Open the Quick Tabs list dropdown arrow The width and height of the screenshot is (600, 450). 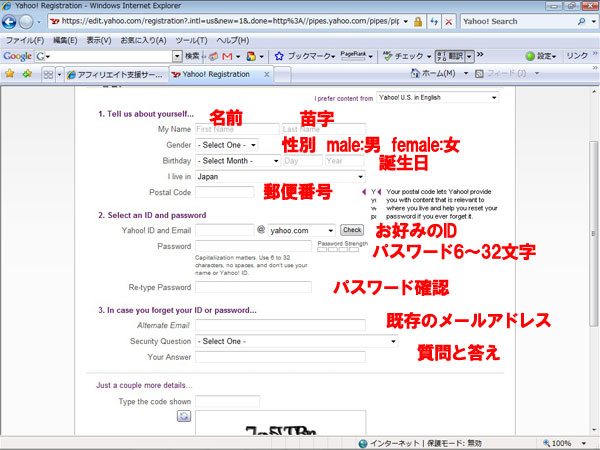[x=59, y=74]
